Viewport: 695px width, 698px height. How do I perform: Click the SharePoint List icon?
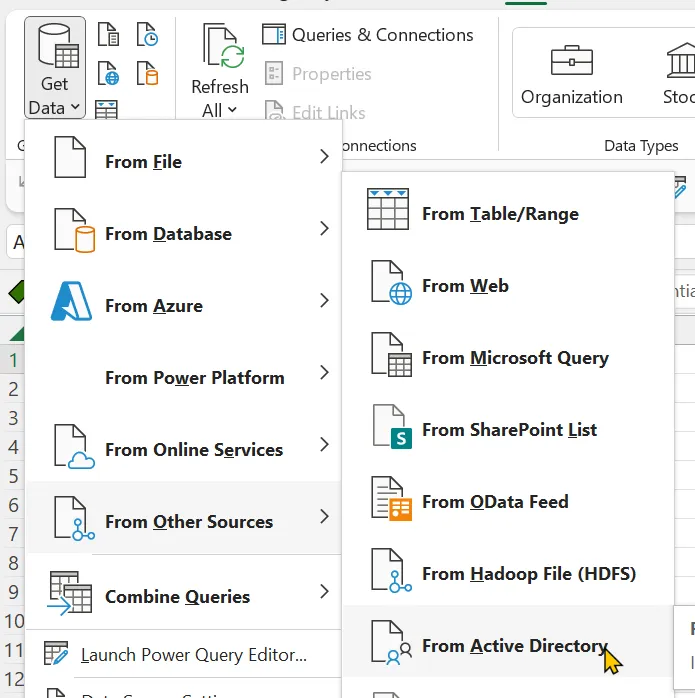coord(392,426)
